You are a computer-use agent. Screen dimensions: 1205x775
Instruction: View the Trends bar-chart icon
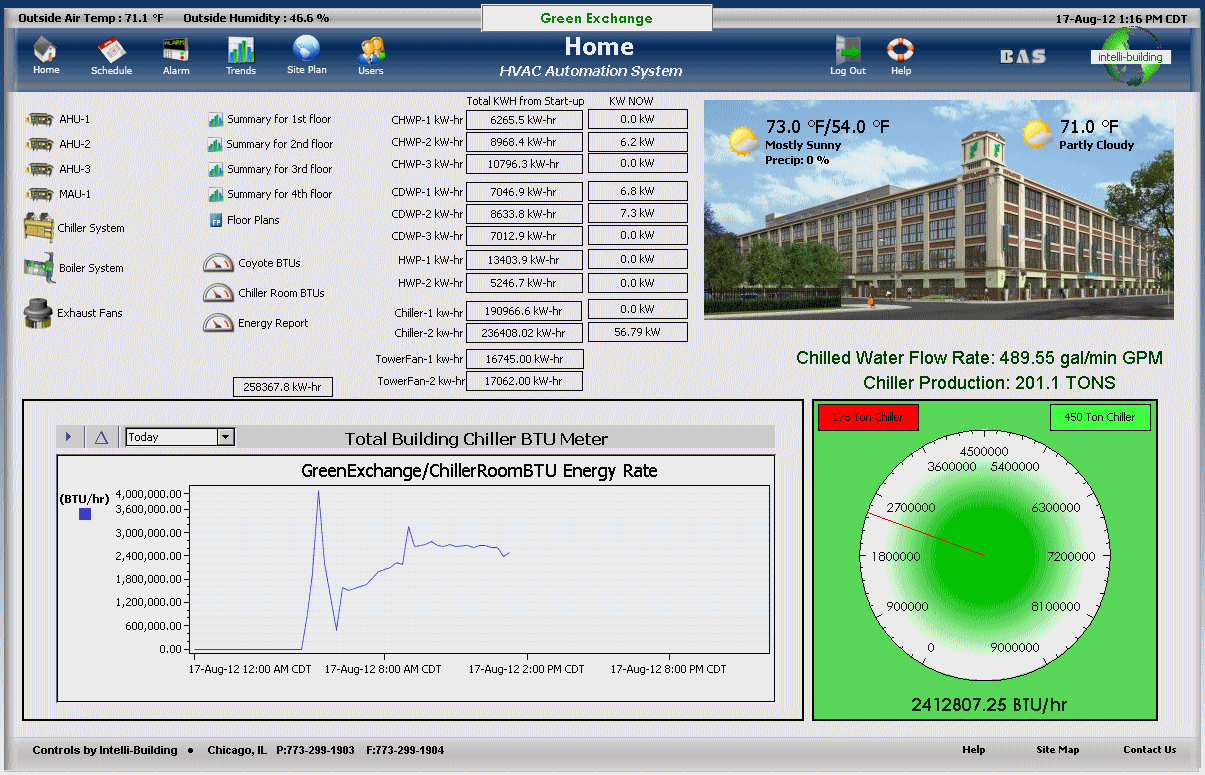click(x=240, y=48)
